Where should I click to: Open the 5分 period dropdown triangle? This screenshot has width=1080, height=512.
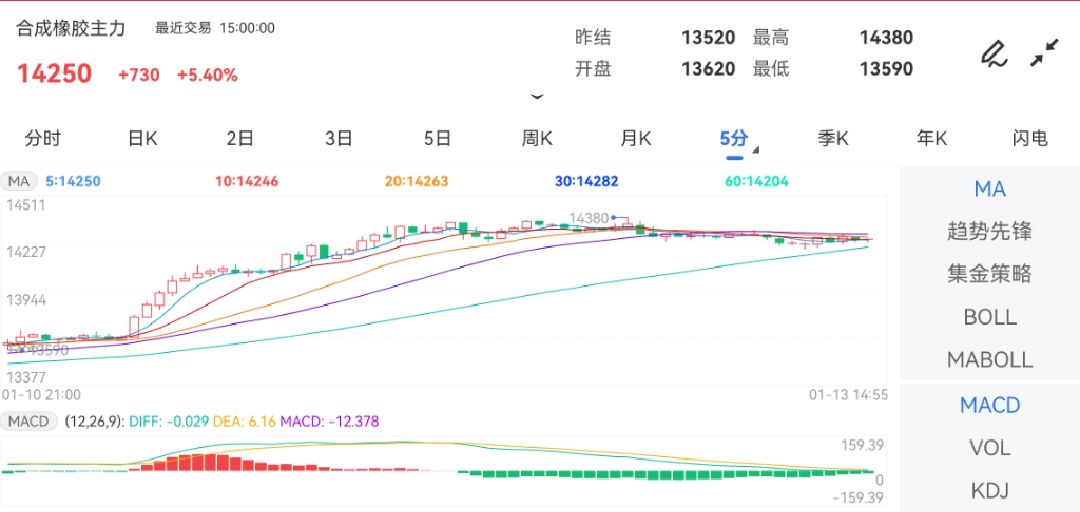(756, 150)
